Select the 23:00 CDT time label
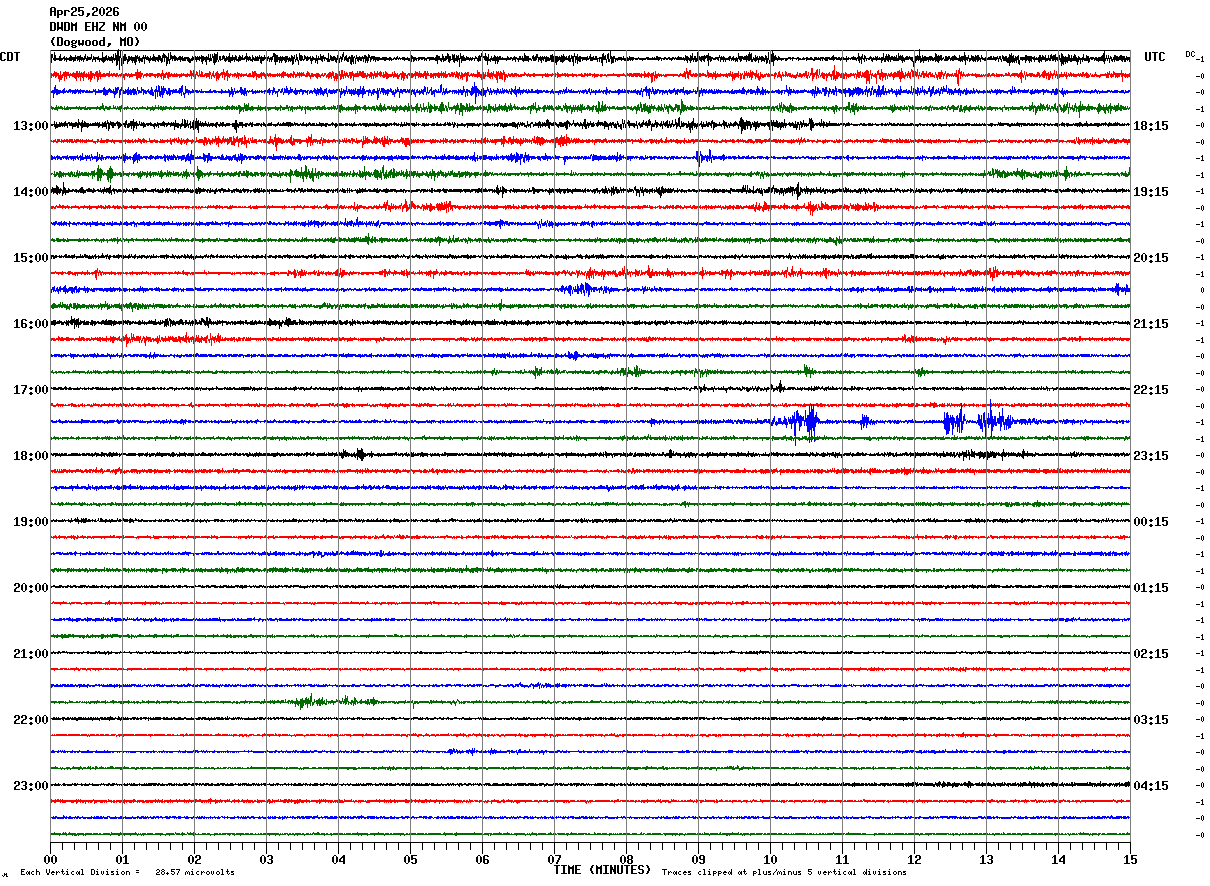 [31, 786]
